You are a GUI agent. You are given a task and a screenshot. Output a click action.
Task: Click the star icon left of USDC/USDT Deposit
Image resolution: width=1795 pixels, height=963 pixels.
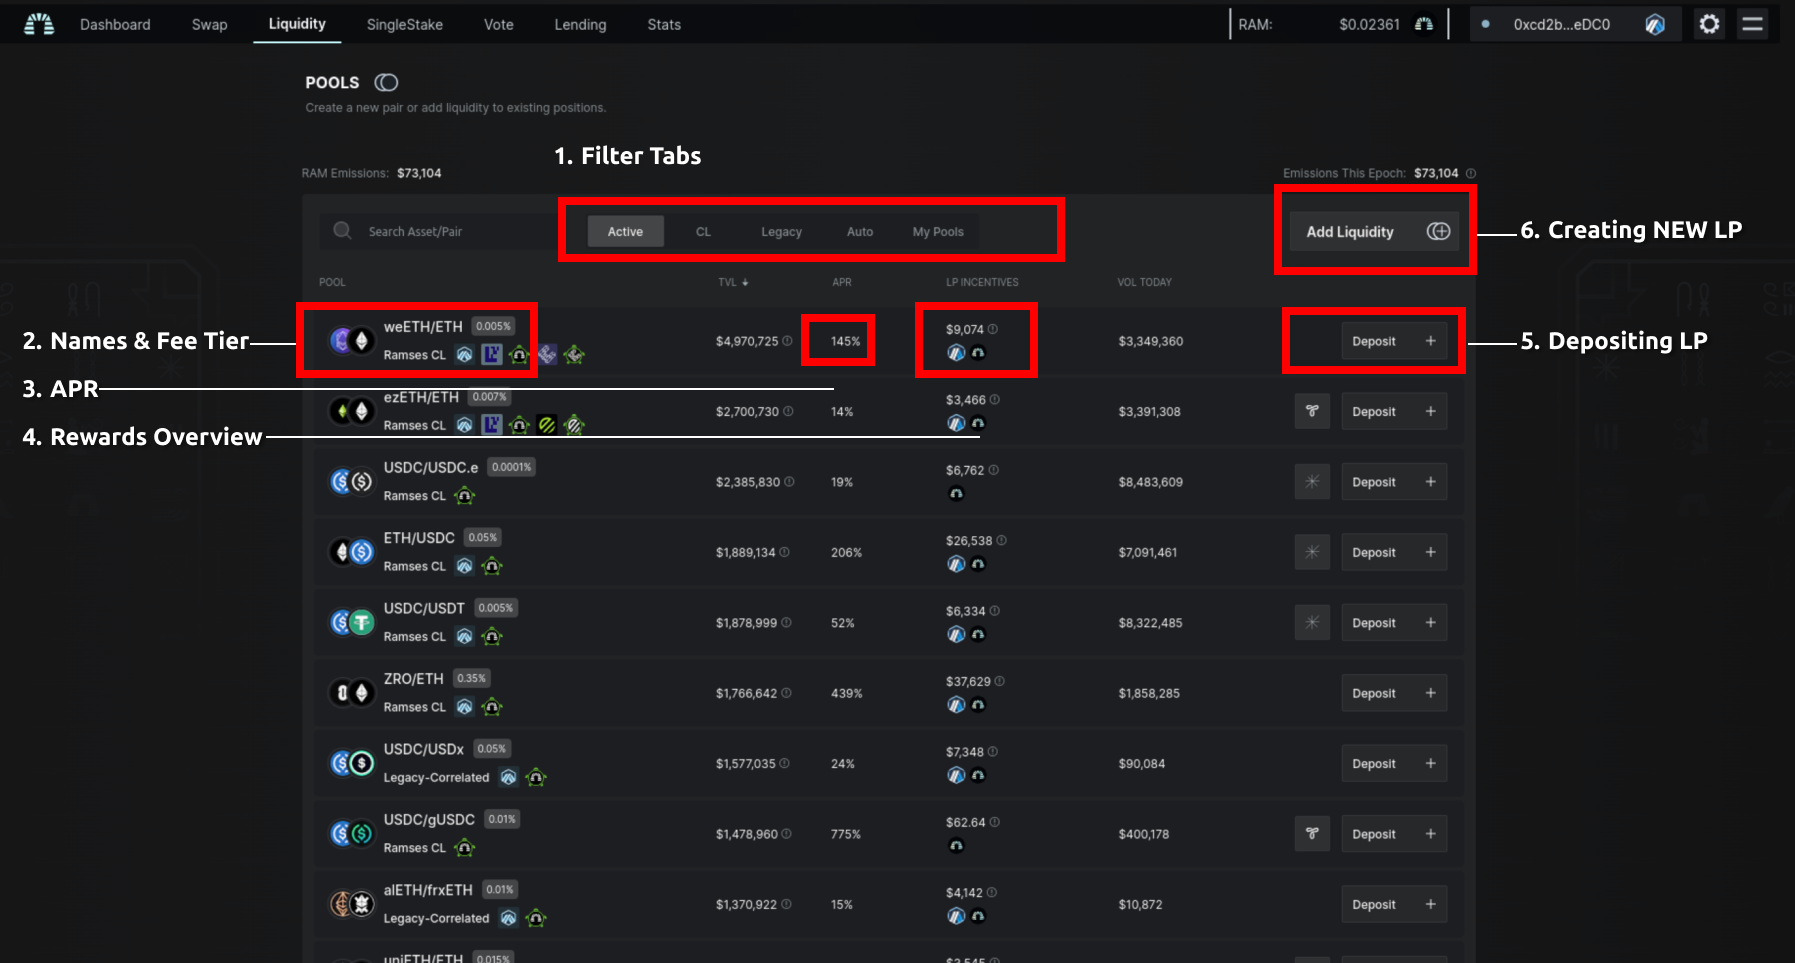[x=1312, y=623]
